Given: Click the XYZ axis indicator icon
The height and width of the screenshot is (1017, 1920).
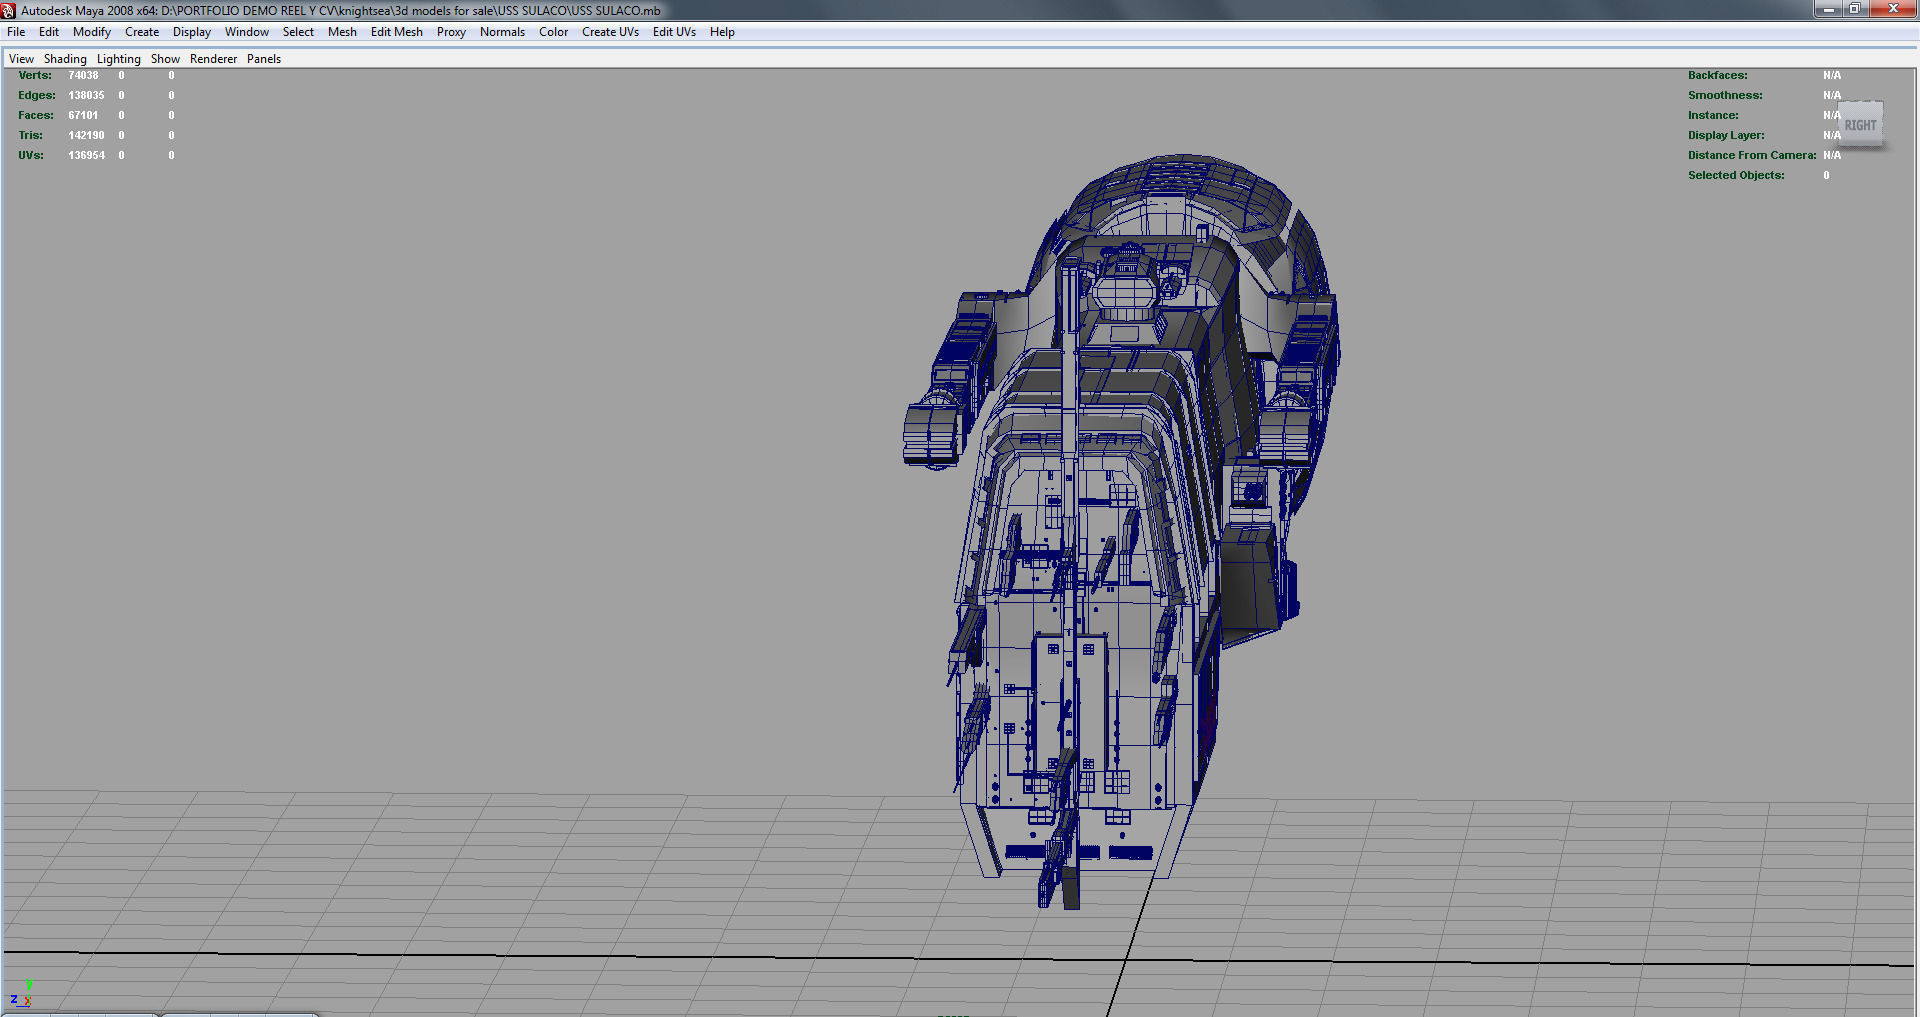Looking at the screenshot, I should pyautogui.click(x=21, y=994).
